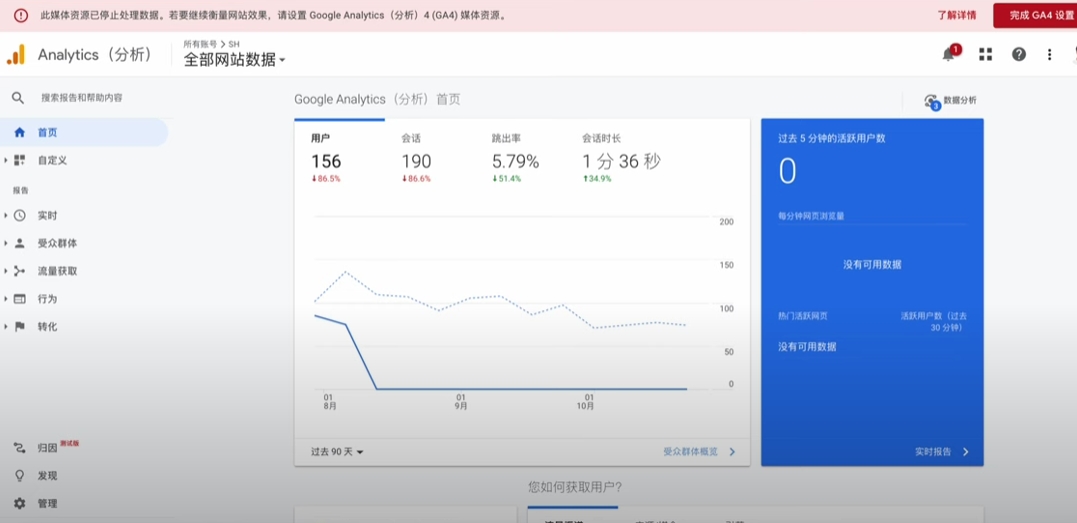
Task: Open the 全部网站数据 property selector dropdown
Action: click(234, 60)
